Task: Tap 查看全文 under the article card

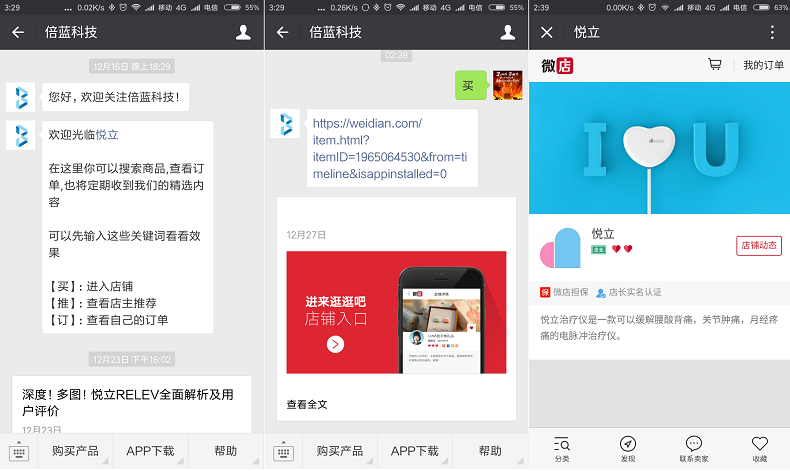Action: click(307, 405)
